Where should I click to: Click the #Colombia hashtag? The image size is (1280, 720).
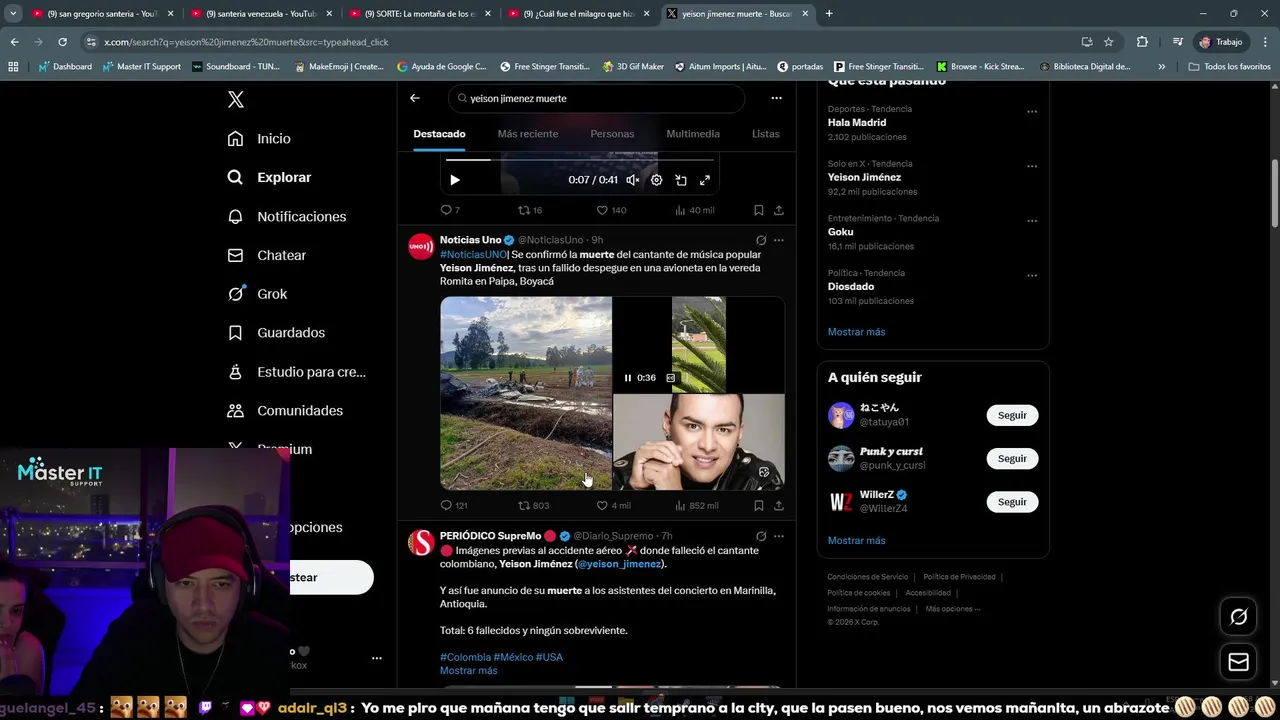(465, 657)
